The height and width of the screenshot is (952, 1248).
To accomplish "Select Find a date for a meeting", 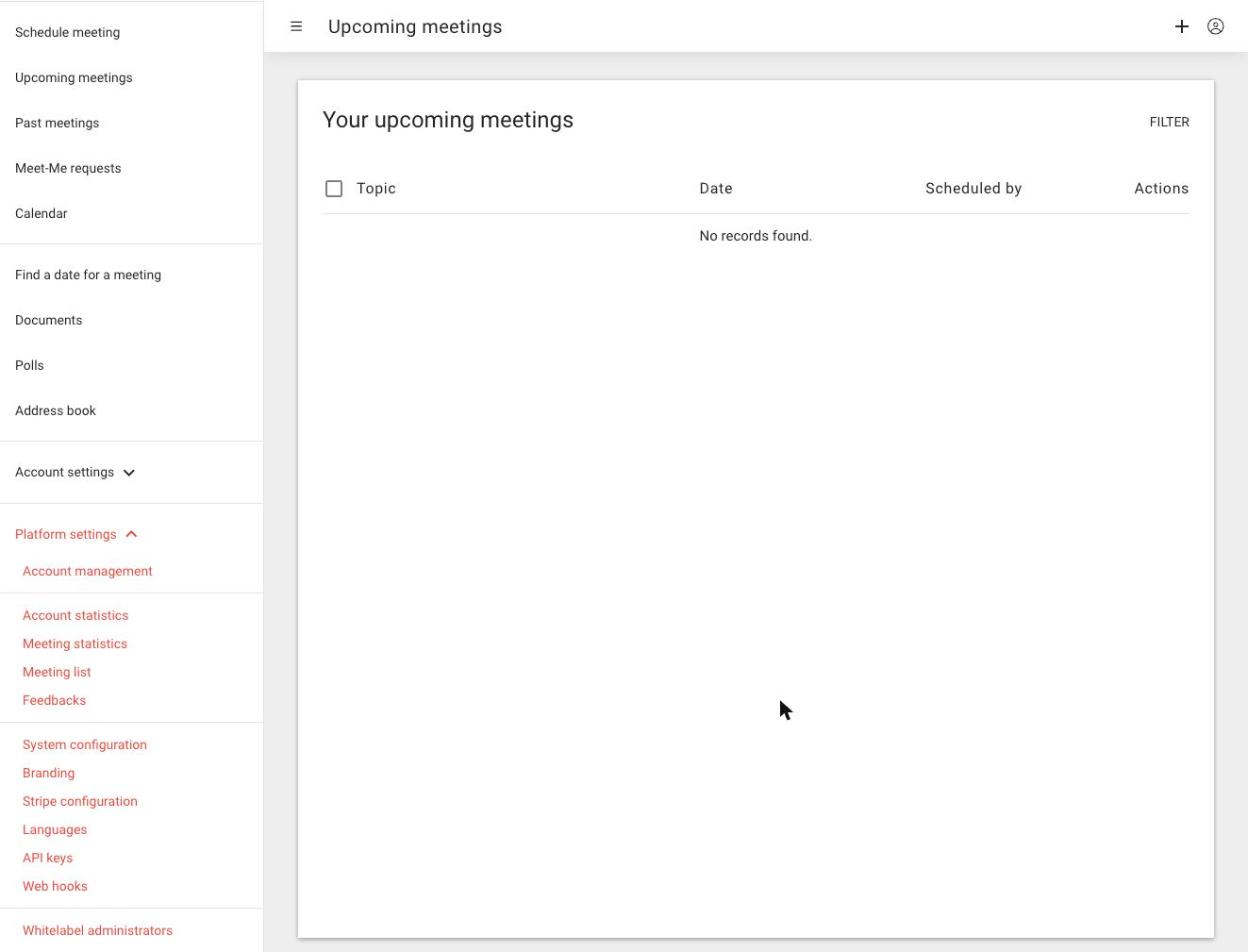I will [x=88, y=275].
